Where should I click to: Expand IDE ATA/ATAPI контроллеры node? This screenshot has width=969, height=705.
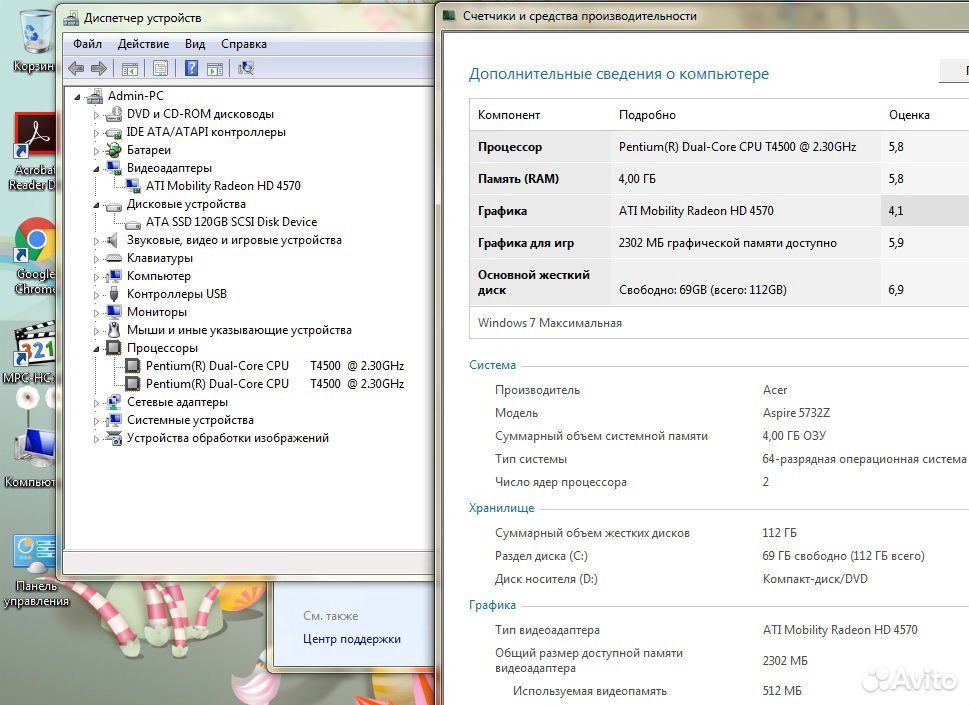pos(96,133)
